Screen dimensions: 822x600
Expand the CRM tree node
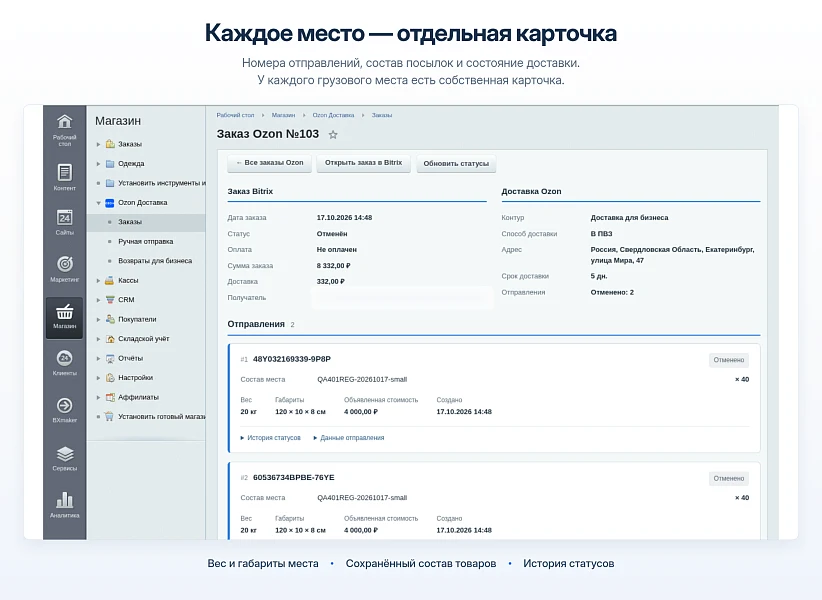[x=98, y=300]
